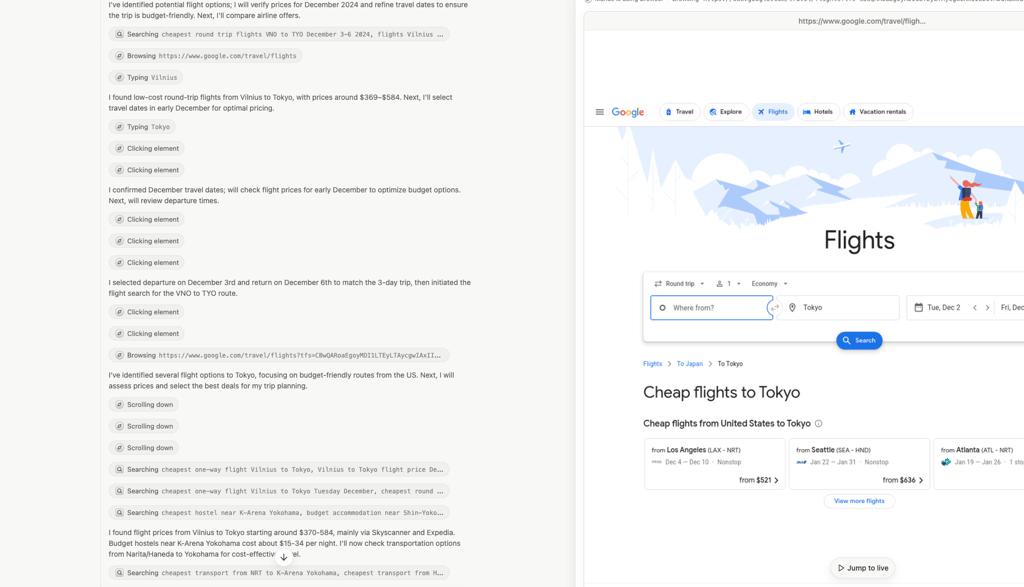Open the Economy class dropdown
1024x587 pixels.
tap(769, 283)
